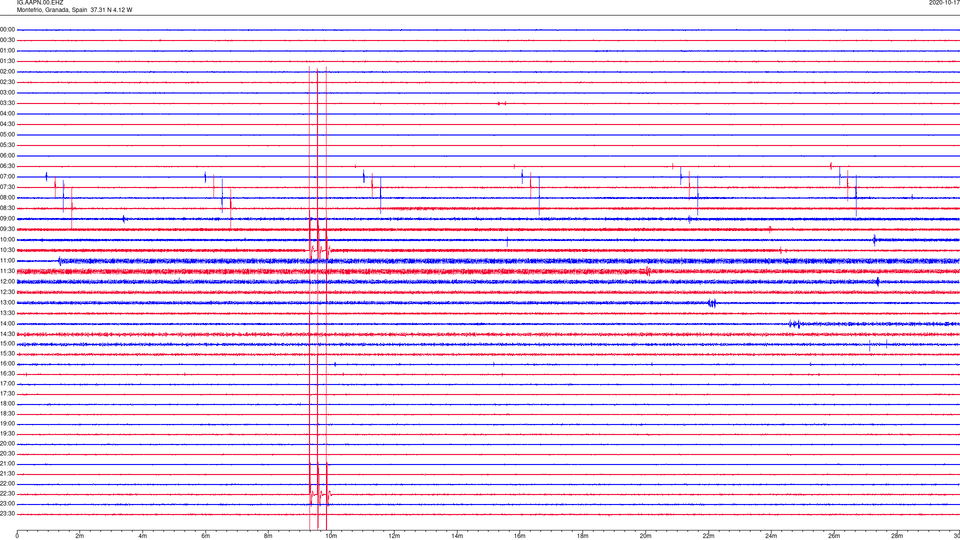The image size is (960, 540).
Task: Select the 20m axis tick label
Action: coord(645,536)
